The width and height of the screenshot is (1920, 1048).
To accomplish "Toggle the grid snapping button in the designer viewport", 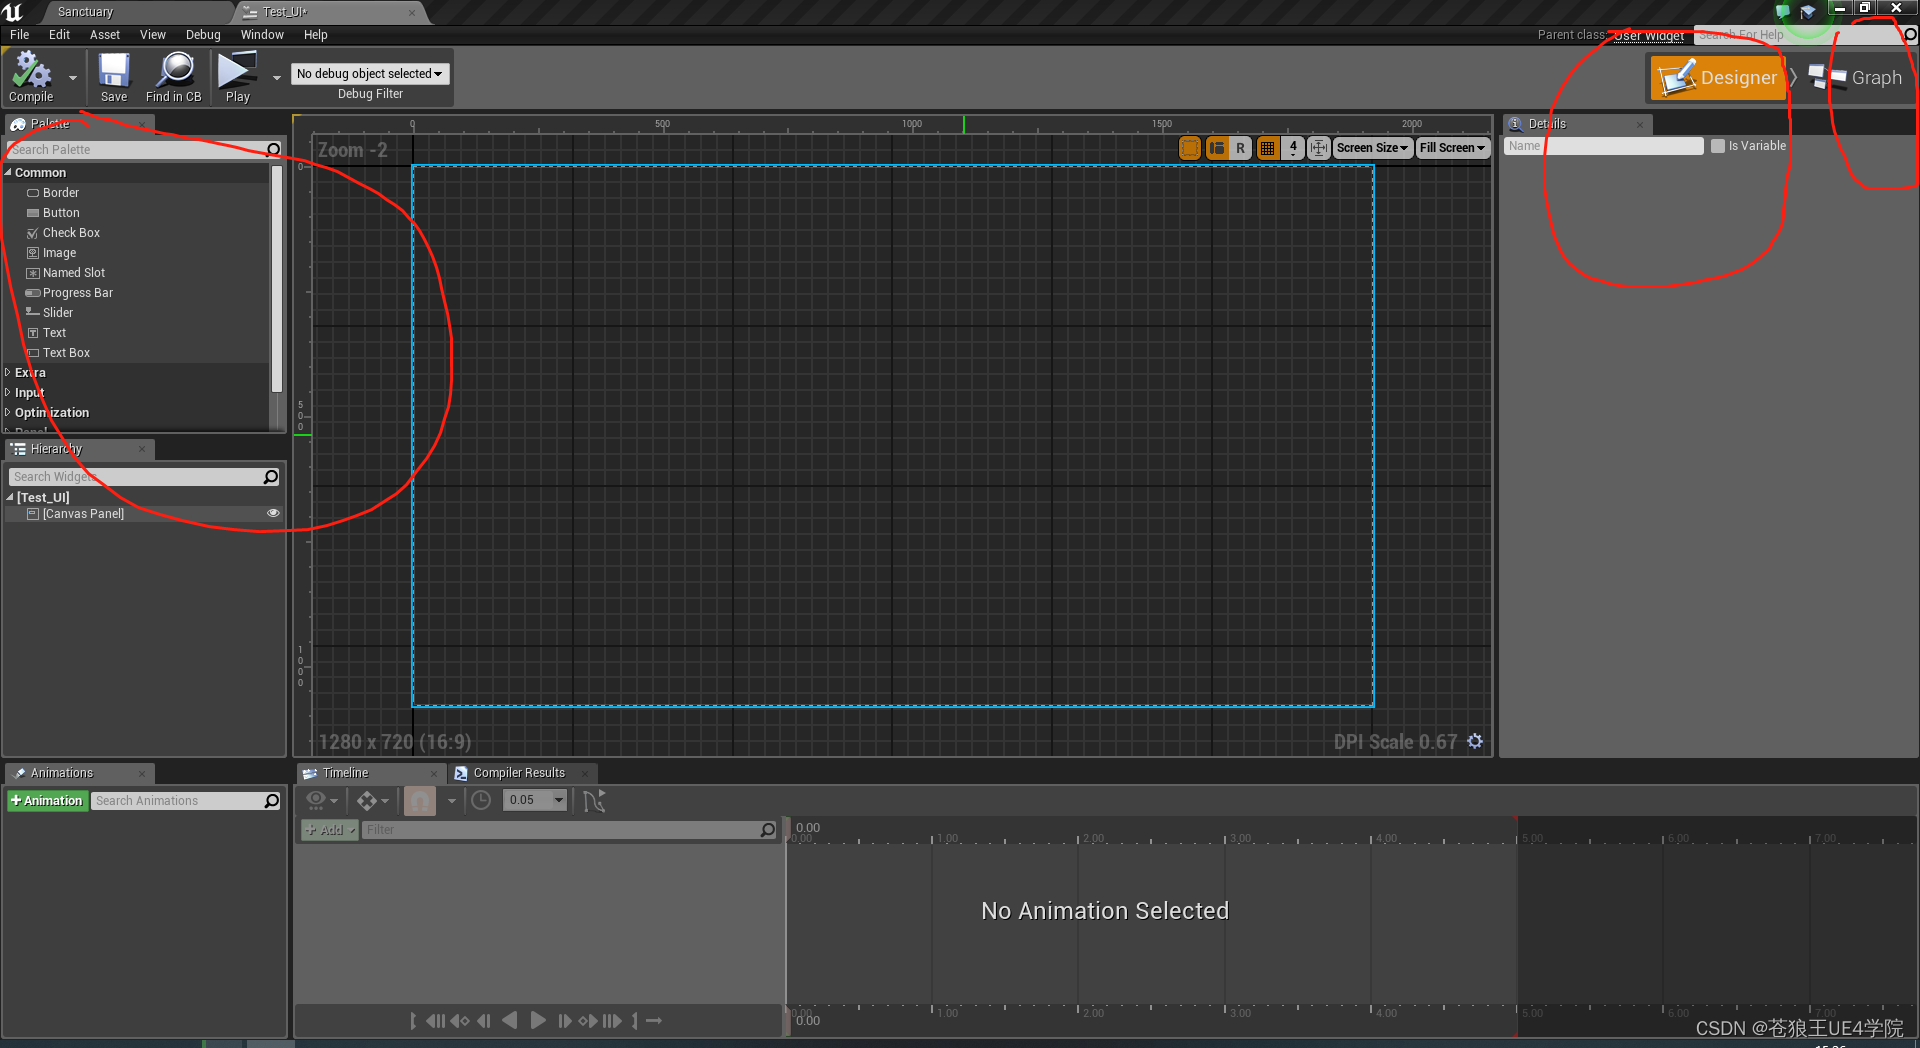I will pyautogui.click(x=1267, y=147).
